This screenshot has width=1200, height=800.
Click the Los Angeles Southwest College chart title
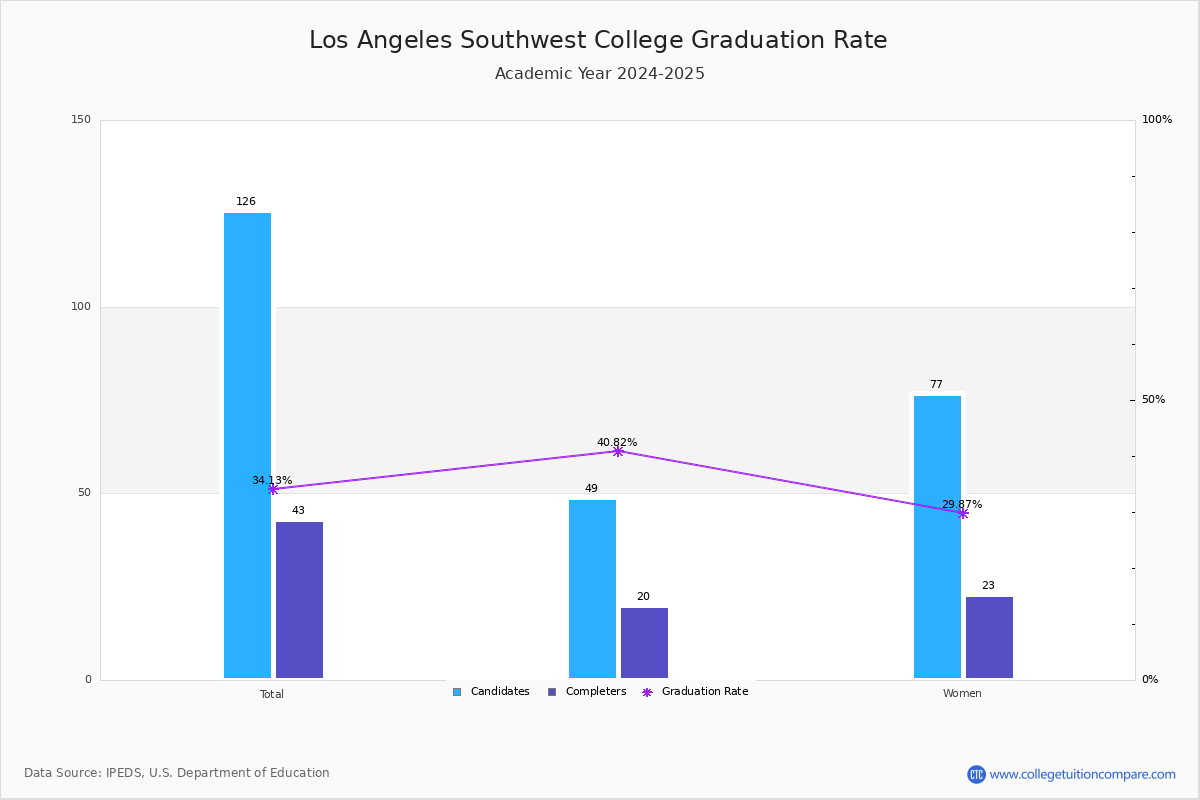pyautogui.click(x=598, y=41)
